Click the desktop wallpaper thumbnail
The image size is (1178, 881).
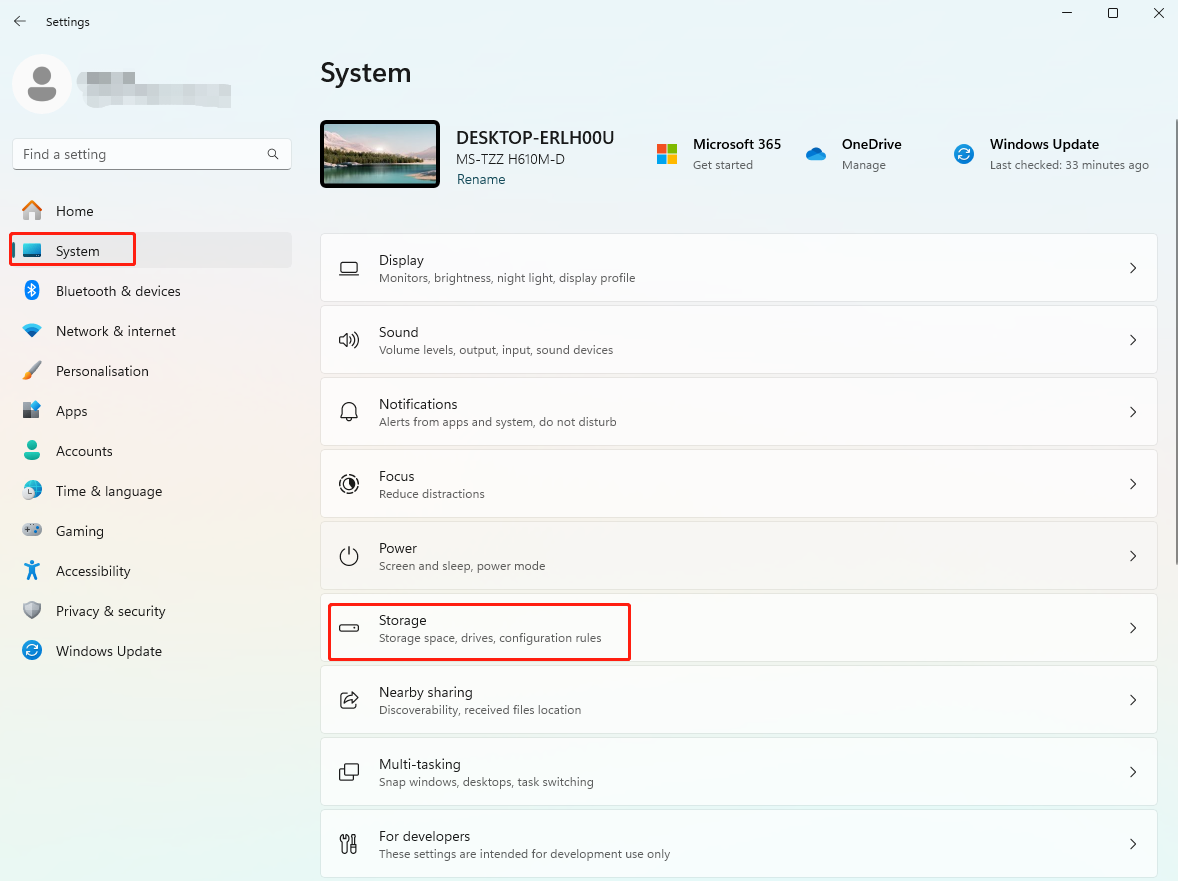click(380, 154)
